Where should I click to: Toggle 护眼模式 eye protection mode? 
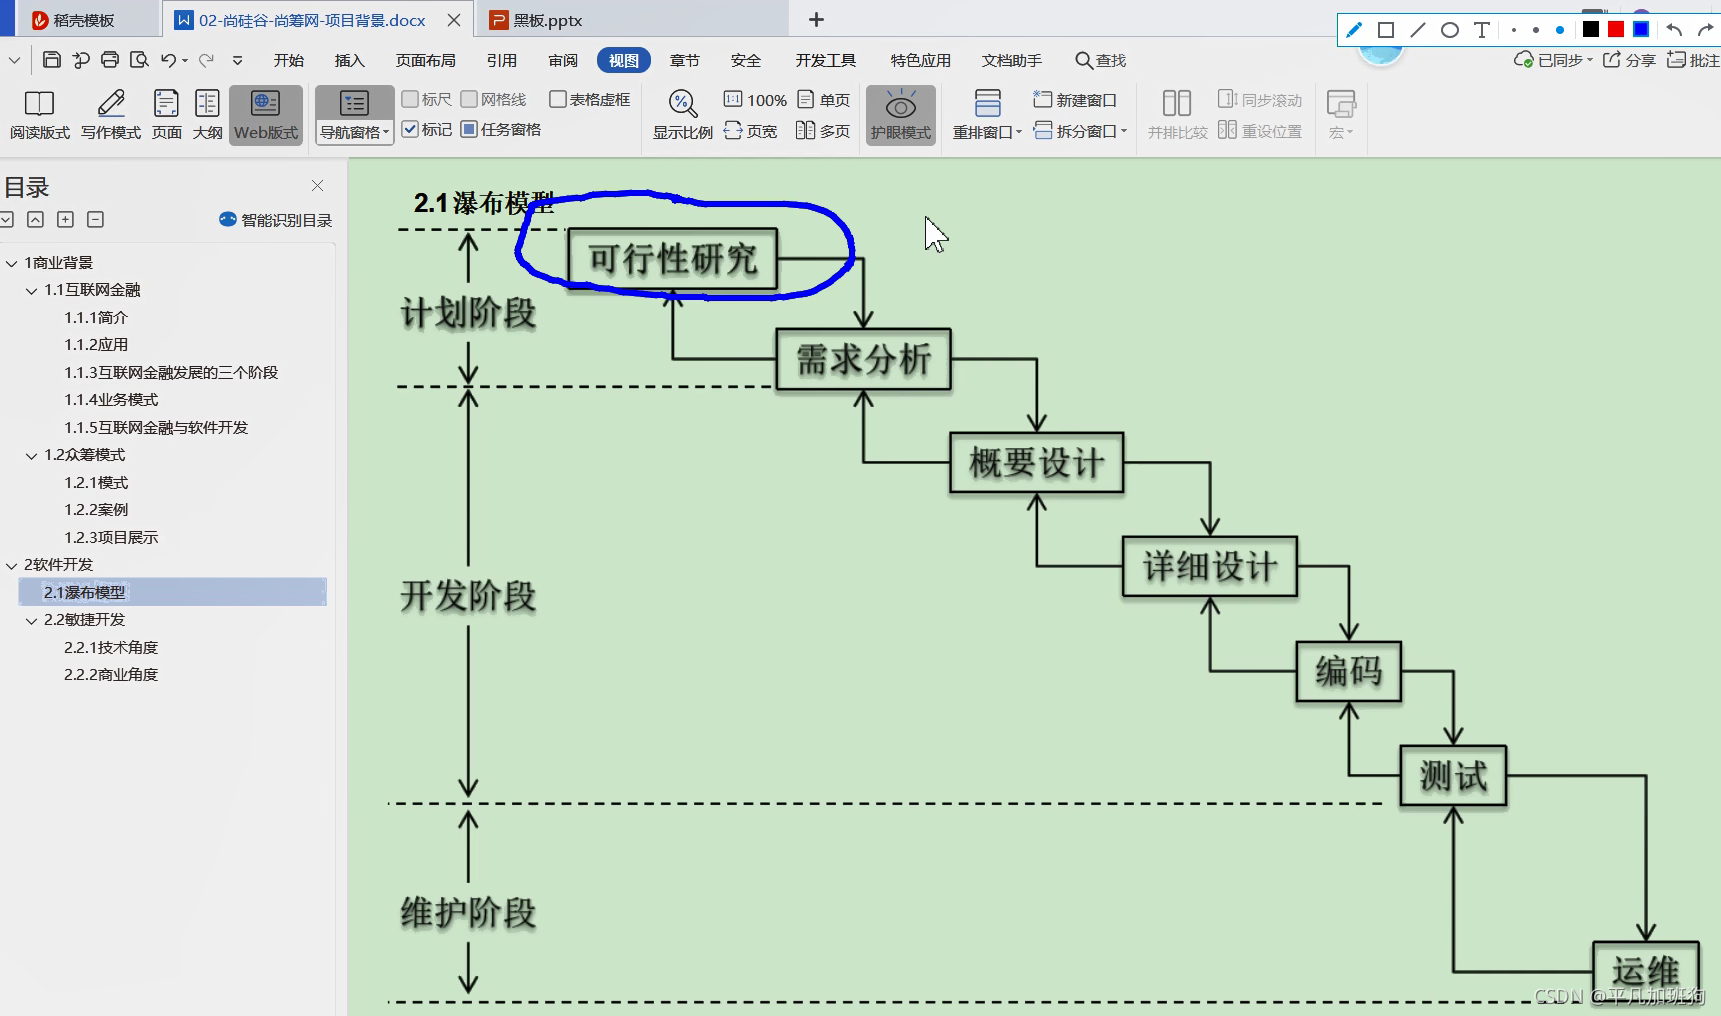pyautogui.click(x=900, y=115)
